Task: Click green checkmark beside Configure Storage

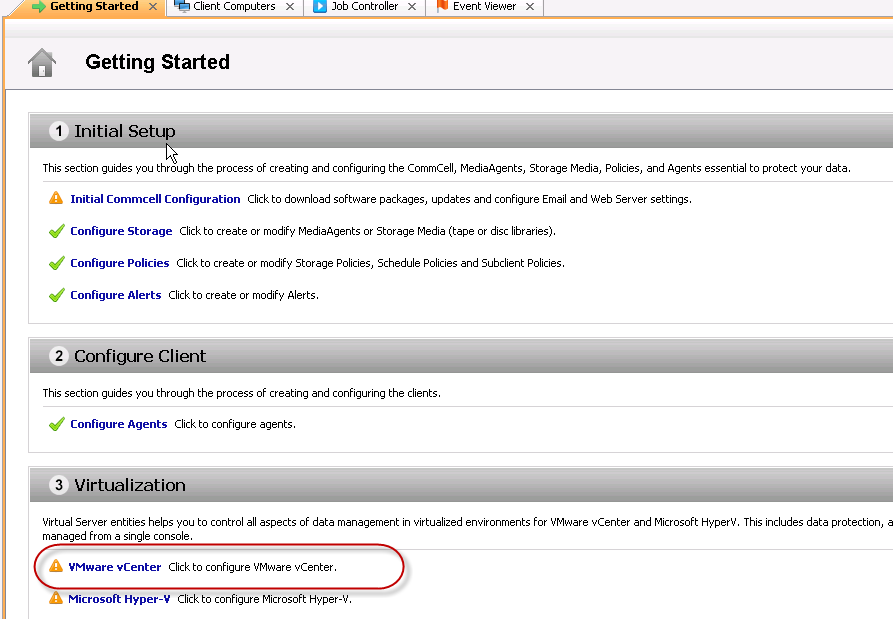Action: tap(56, 232)
